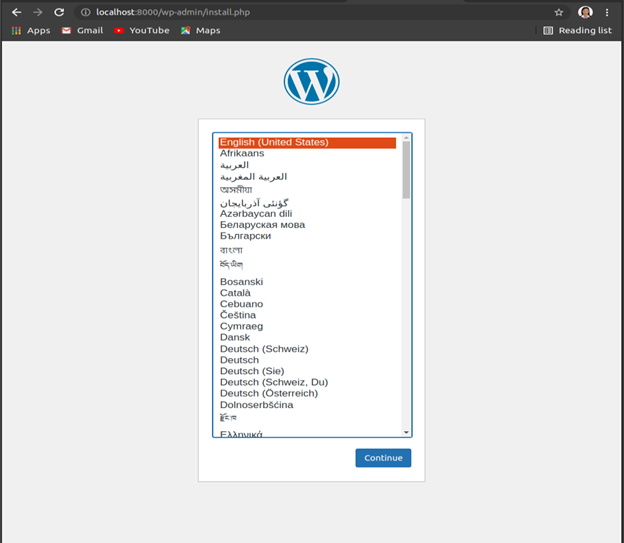Open the Gmail bookmark
This screenshot has height=543, width=624.
[x=82, y=31]
